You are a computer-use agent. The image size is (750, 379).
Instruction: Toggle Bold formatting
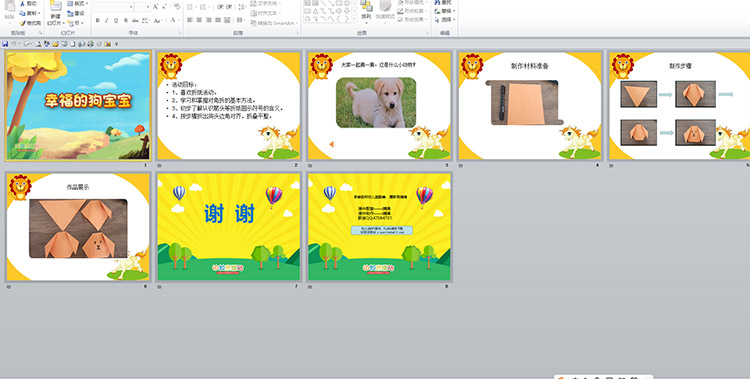point(98,20)
